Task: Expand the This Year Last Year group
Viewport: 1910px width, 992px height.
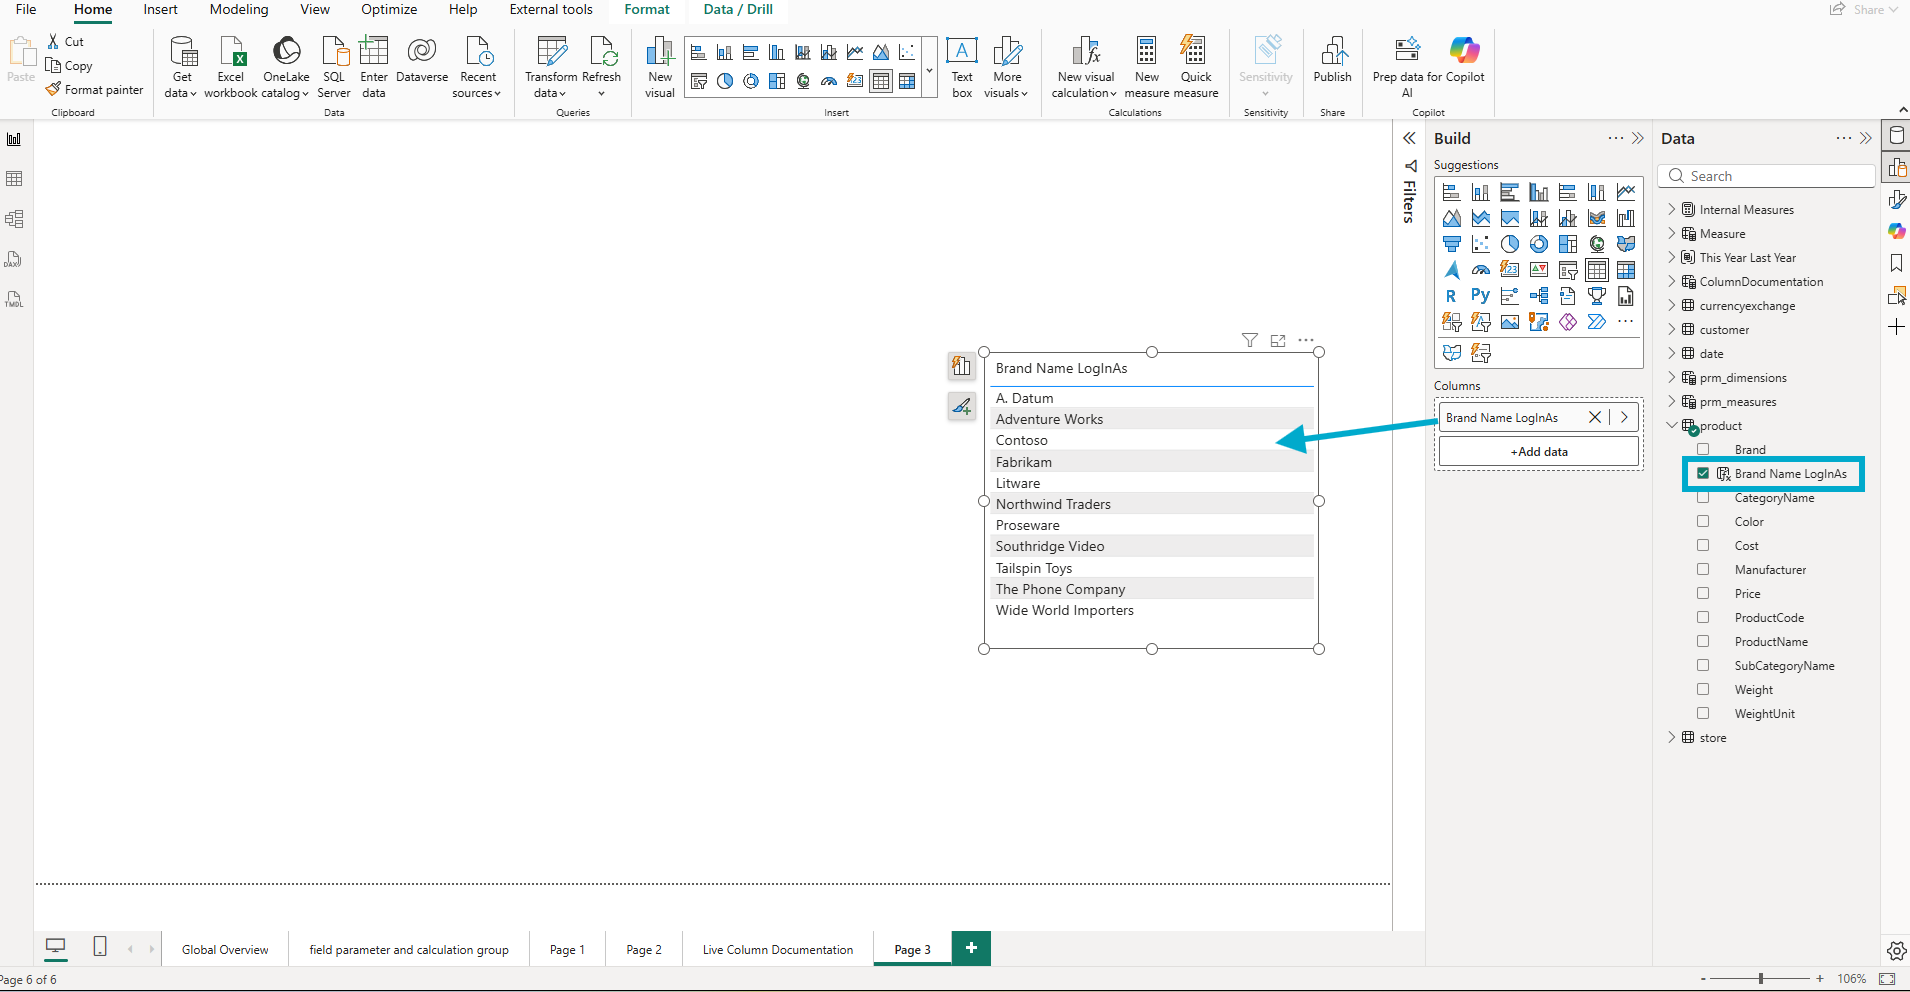Action: tap(1671, 257)
